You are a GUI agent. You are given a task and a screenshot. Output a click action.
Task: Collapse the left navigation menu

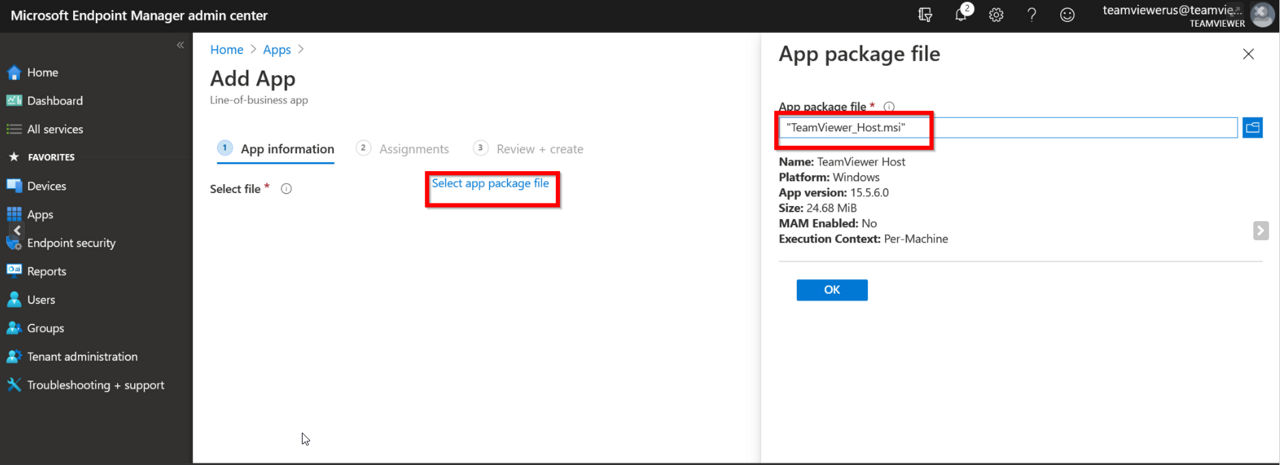(x=180, y=45)
